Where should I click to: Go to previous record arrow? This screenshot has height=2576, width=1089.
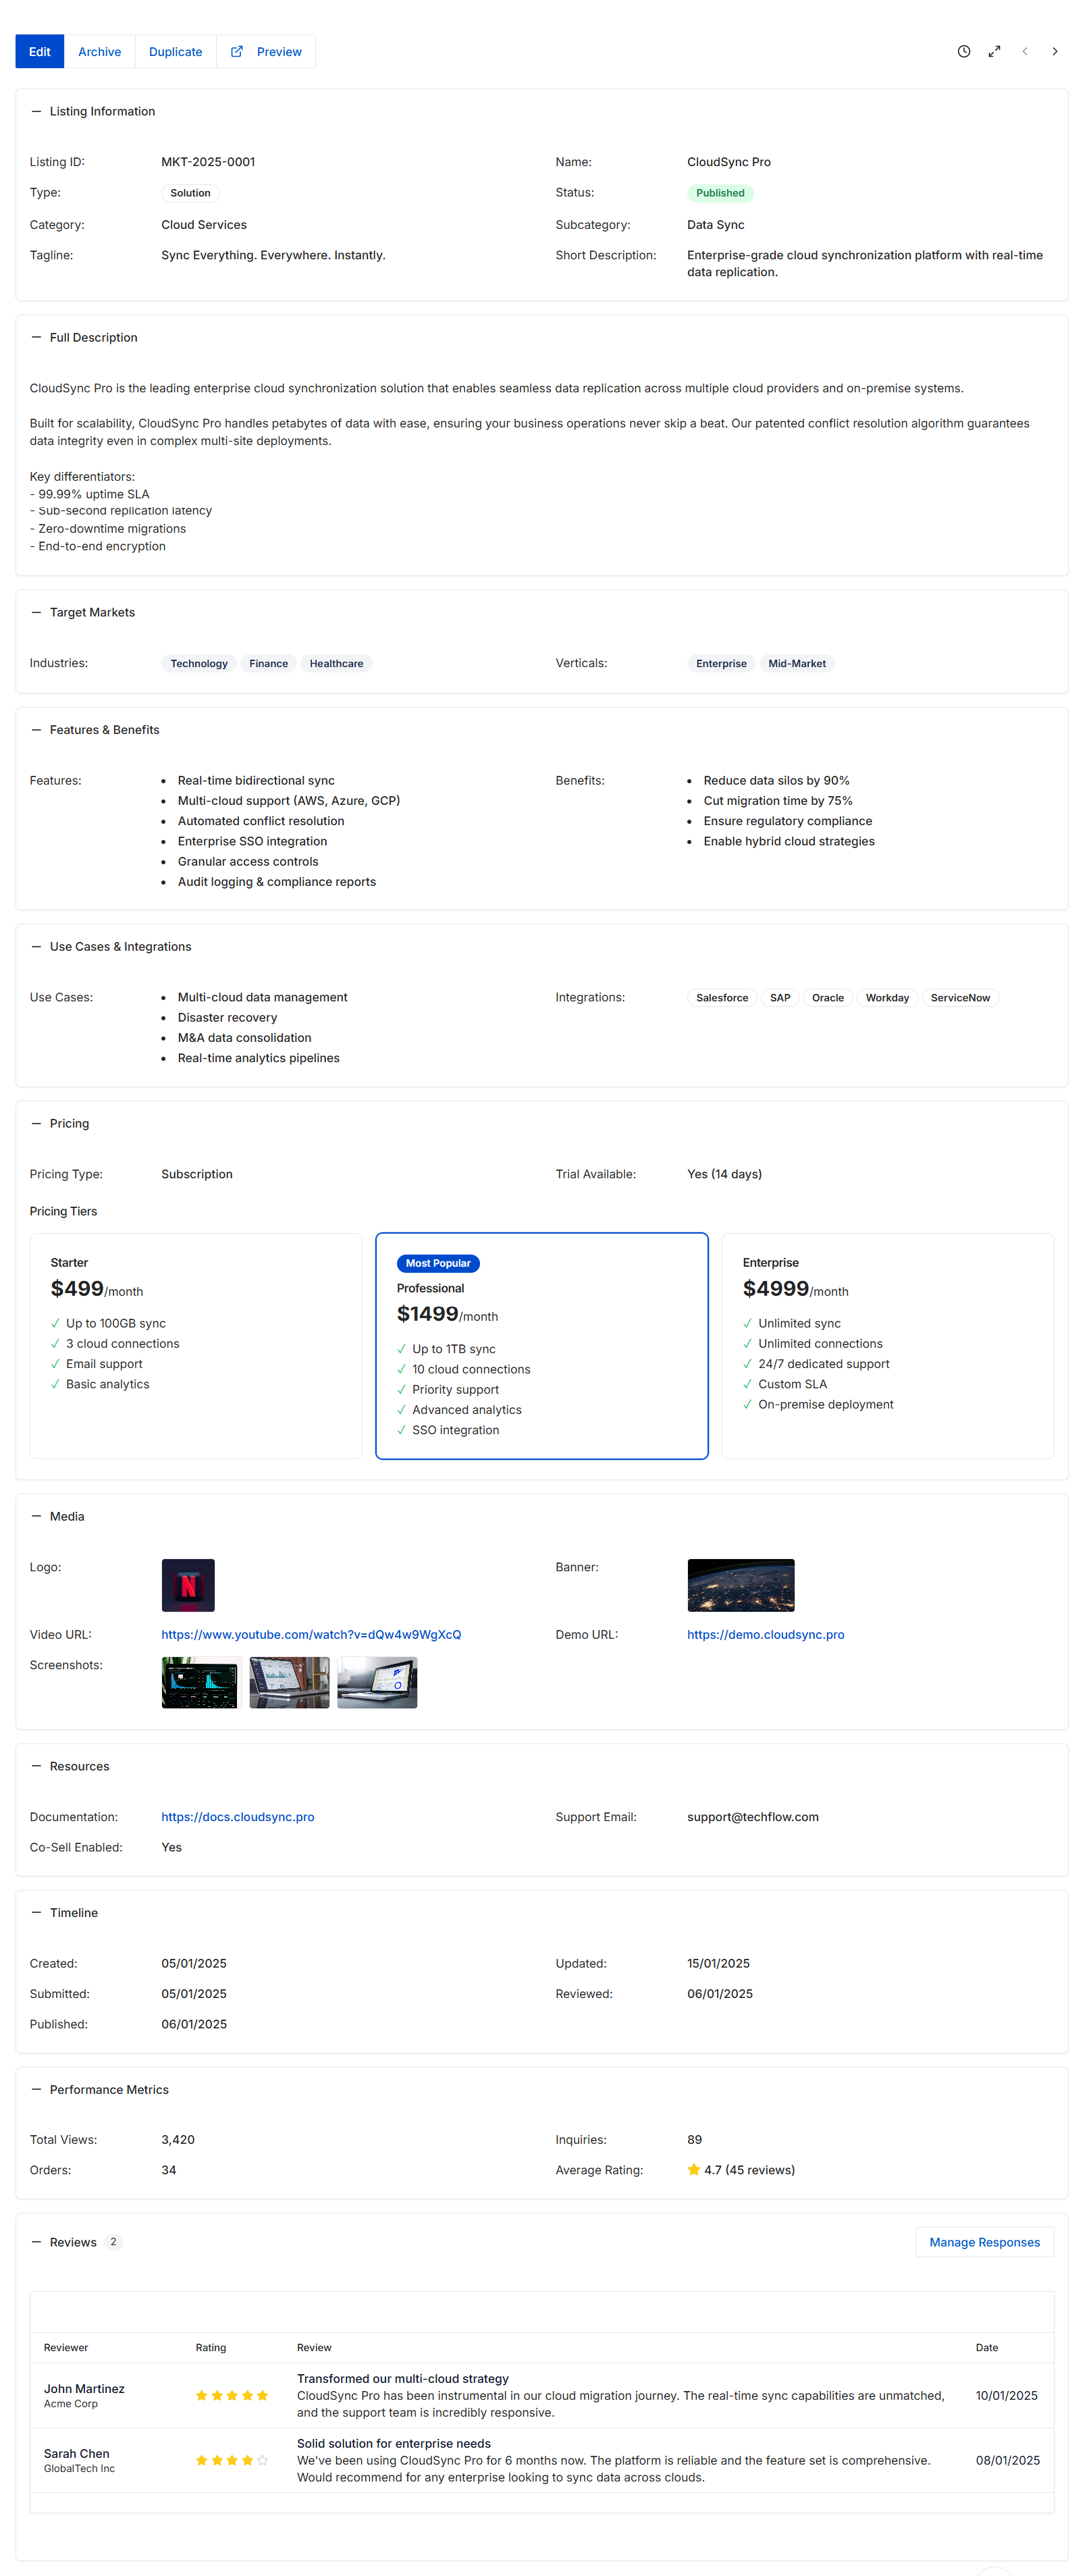(x=1025, y=52)
